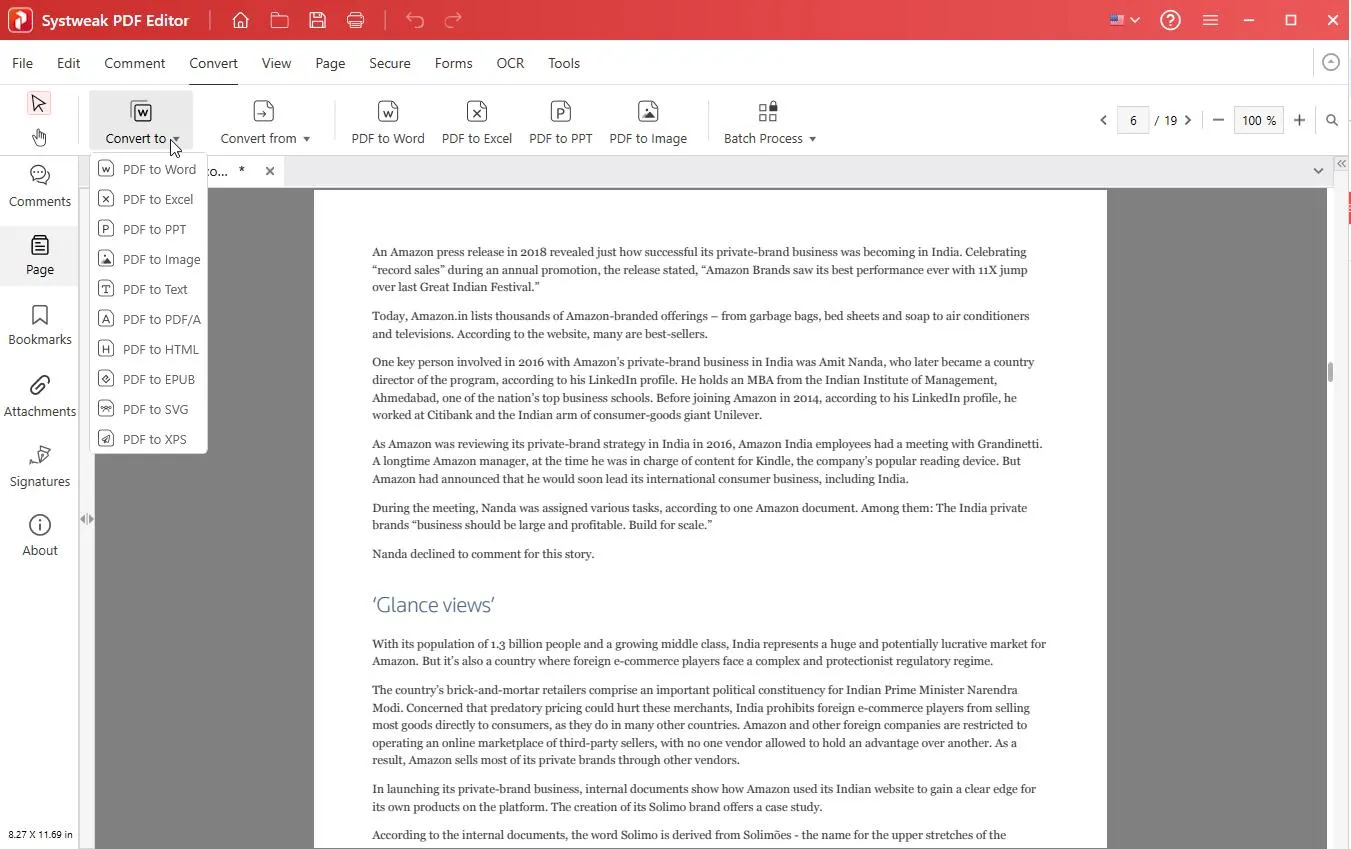Screen dimensions: 1351x849
Task: Click the zoom in plus button
Action: click(x=1299, y=120)
